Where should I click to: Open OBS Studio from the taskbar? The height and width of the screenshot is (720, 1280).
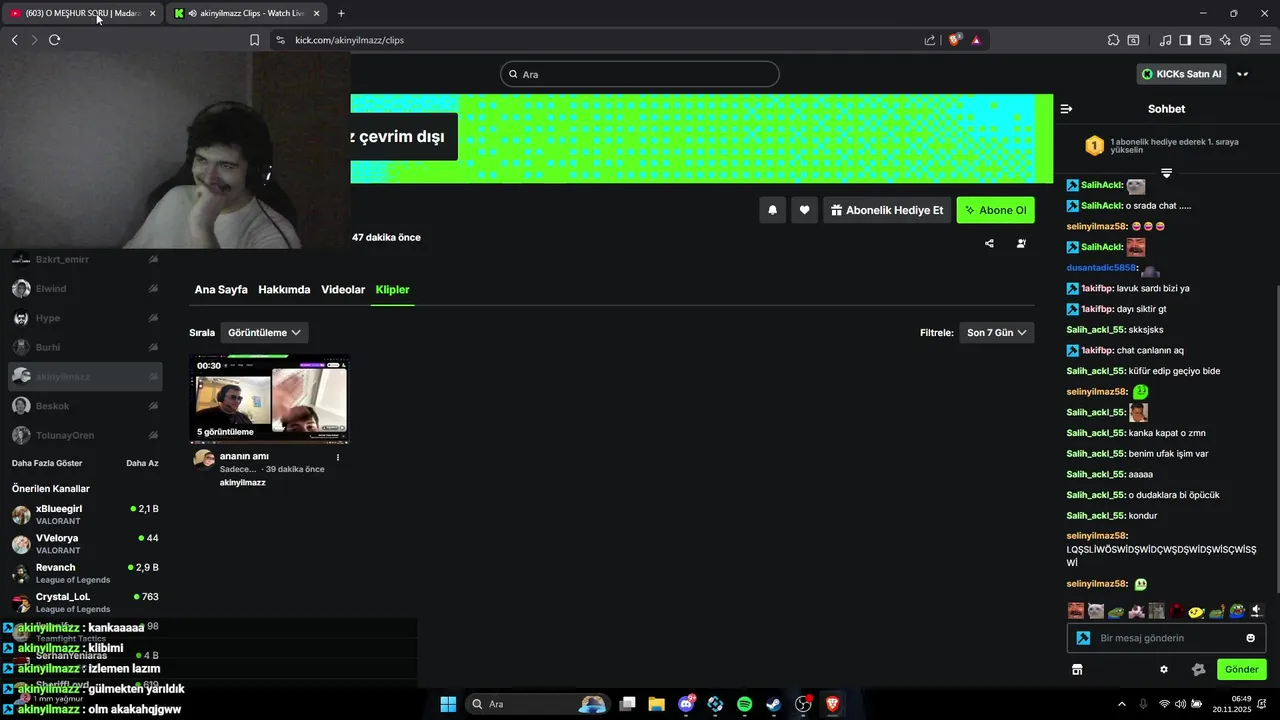coord(803,704)
